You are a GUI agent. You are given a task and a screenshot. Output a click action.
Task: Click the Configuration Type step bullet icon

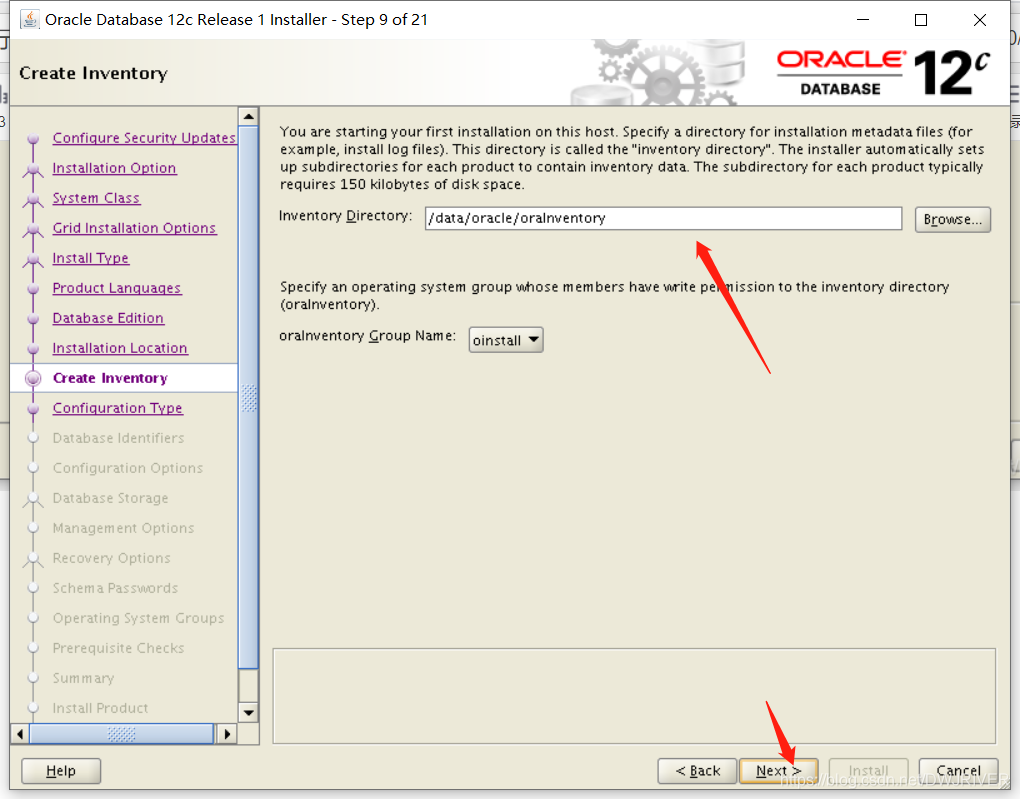(x=33, y=408)
